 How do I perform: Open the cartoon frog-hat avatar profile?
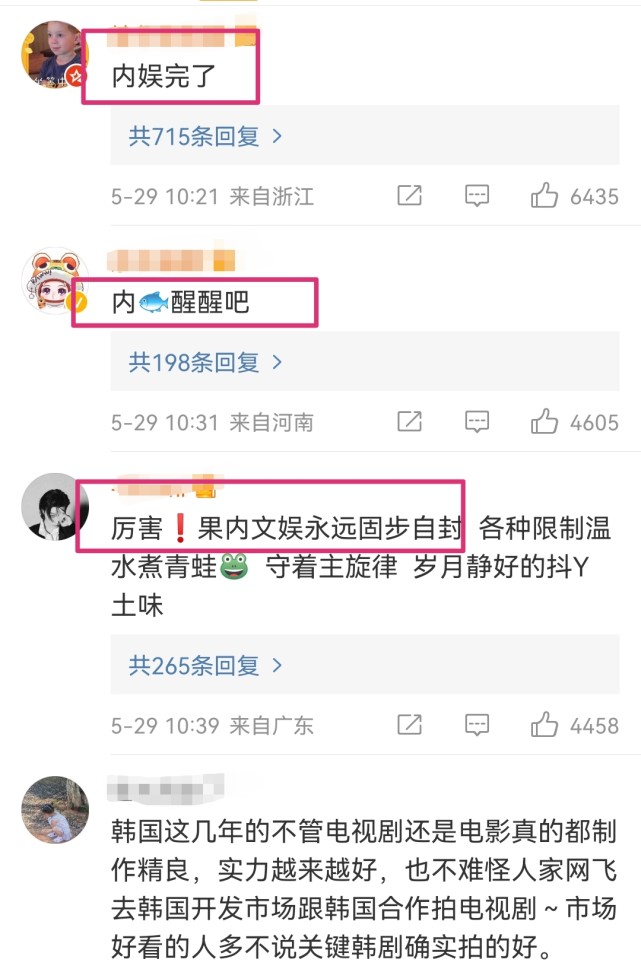[x=54, y=281]
